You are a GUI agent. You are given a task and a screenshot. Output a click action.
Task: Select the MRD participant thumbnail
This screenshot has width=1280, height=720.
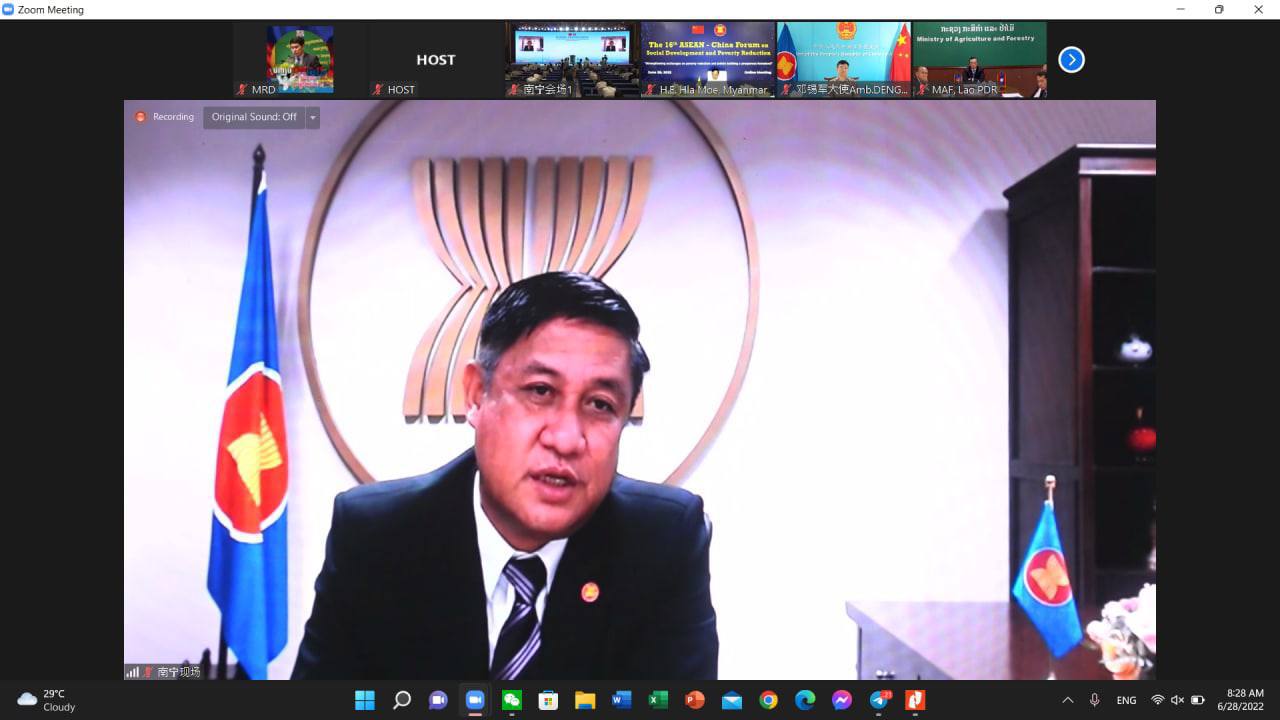click(299, 60)
